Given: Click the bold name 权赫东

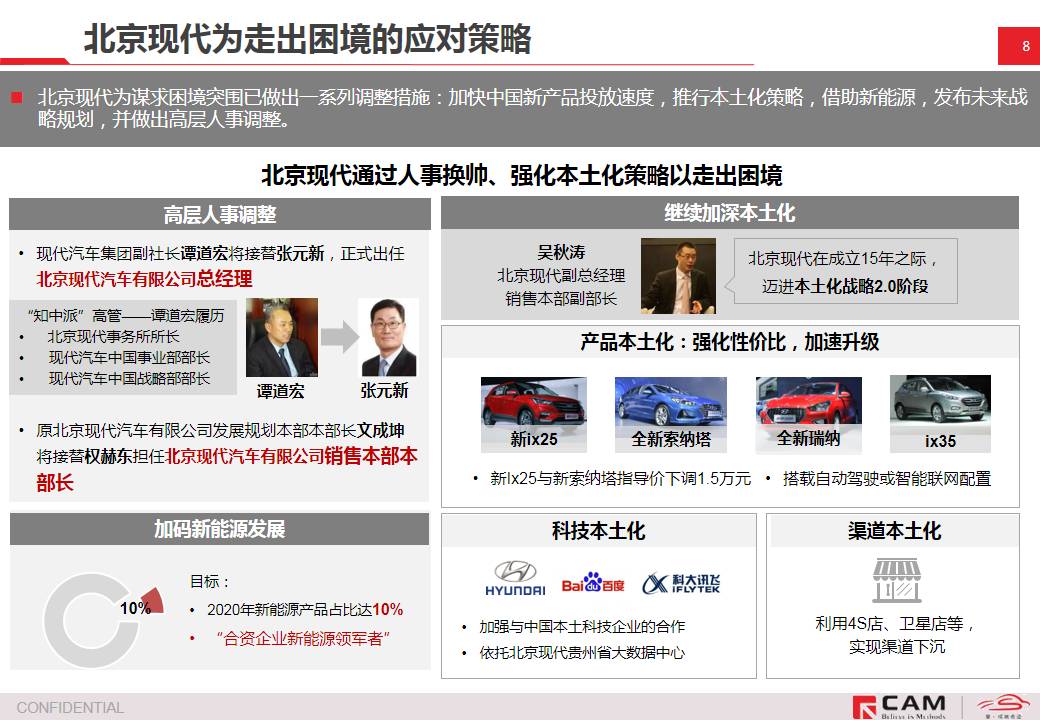Looking at the screenshot, I should point(108,457).
